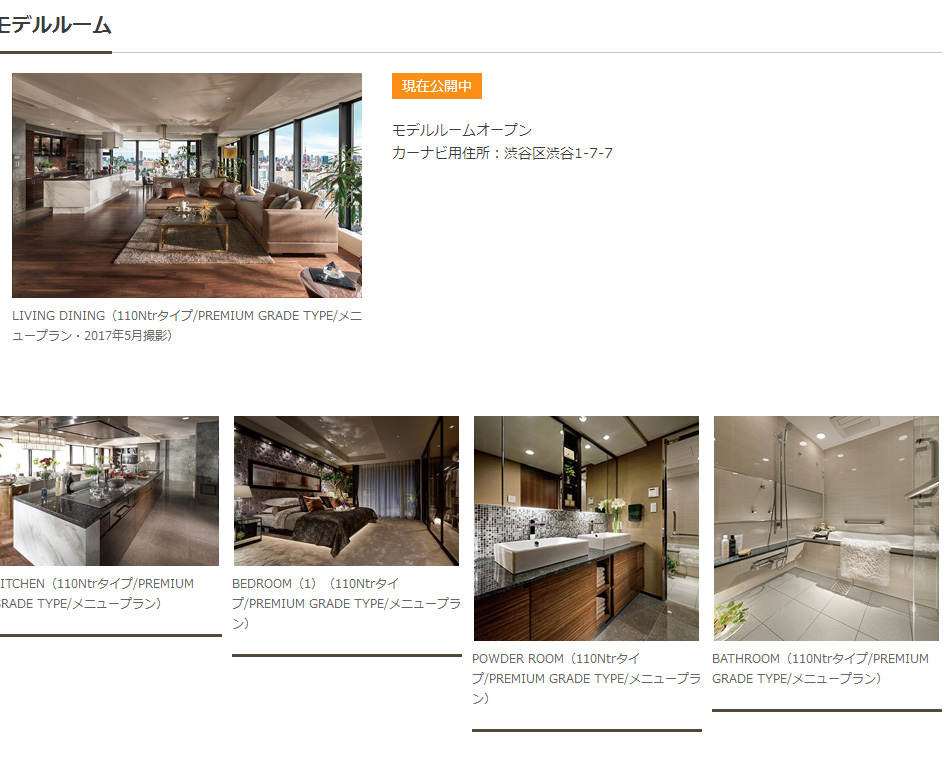950x759 pixels.
Task: Click the orange 現在公開中 badge
Action: (437, 86)
